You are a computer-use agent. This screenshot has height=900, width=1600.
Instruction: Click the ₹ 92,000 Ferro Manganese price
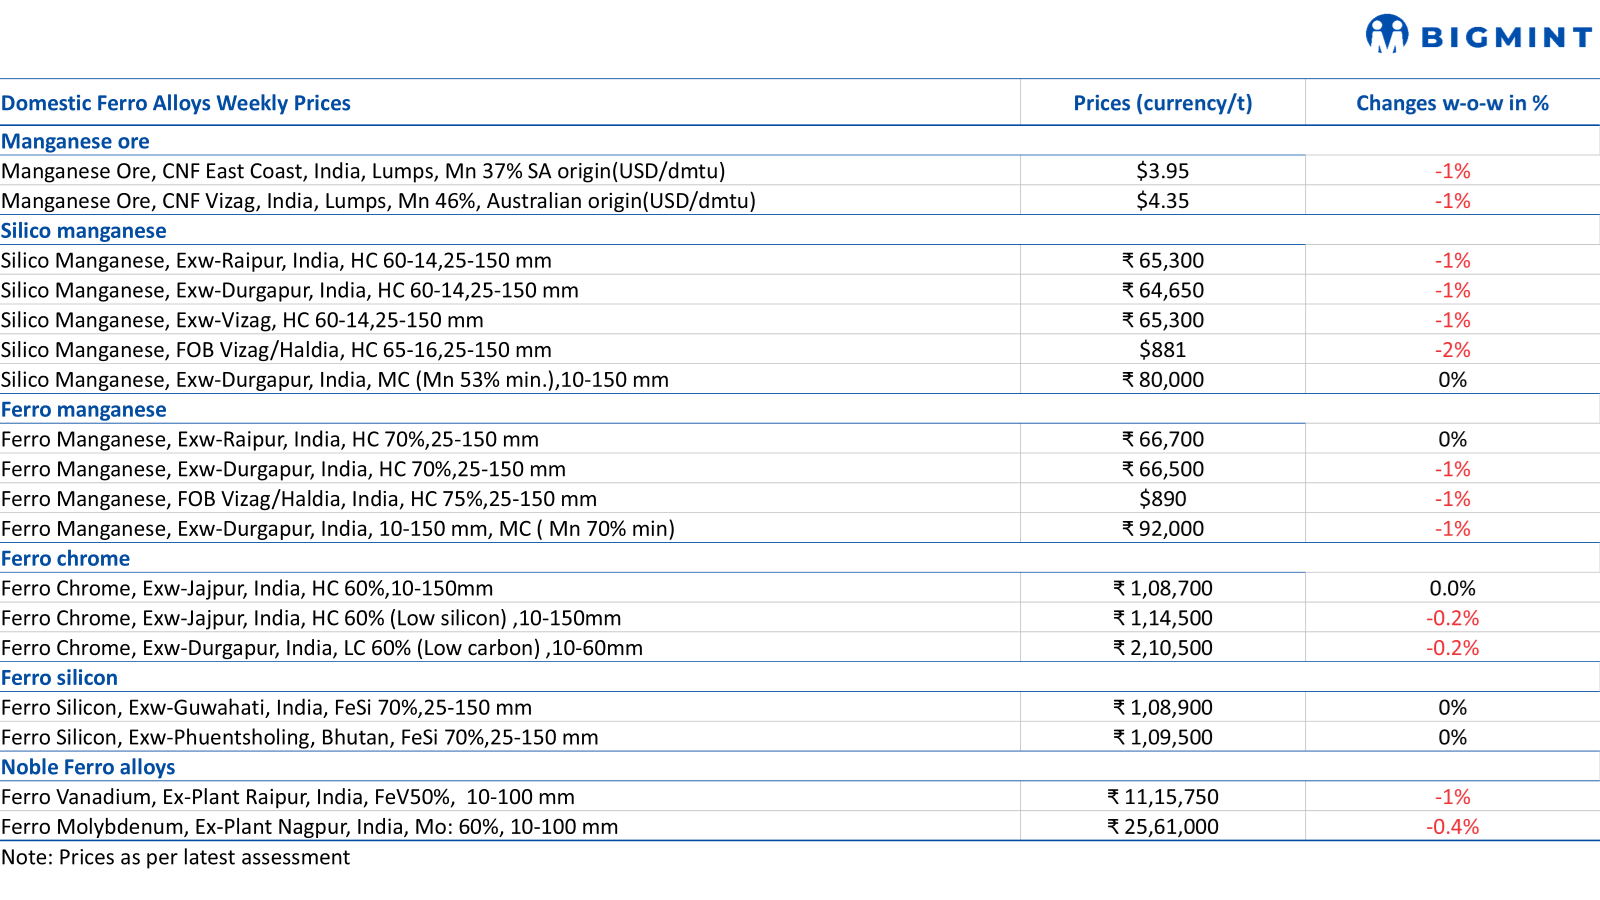1162,529
